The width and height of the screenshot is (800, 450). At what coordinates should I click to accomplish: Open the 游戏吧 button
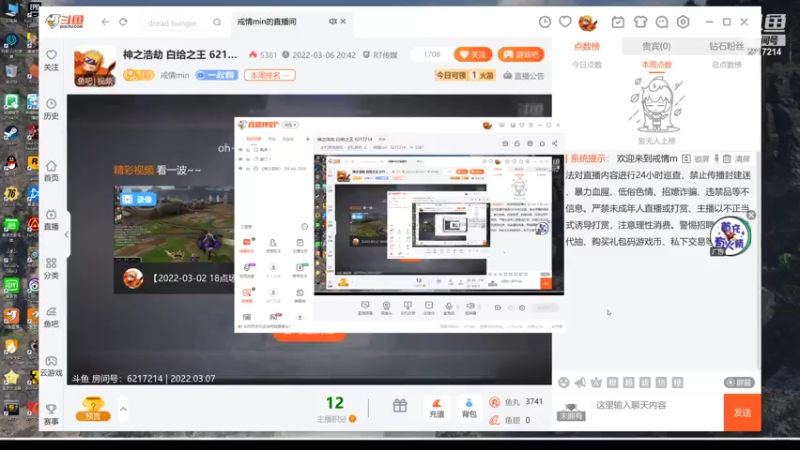[520, 55]
